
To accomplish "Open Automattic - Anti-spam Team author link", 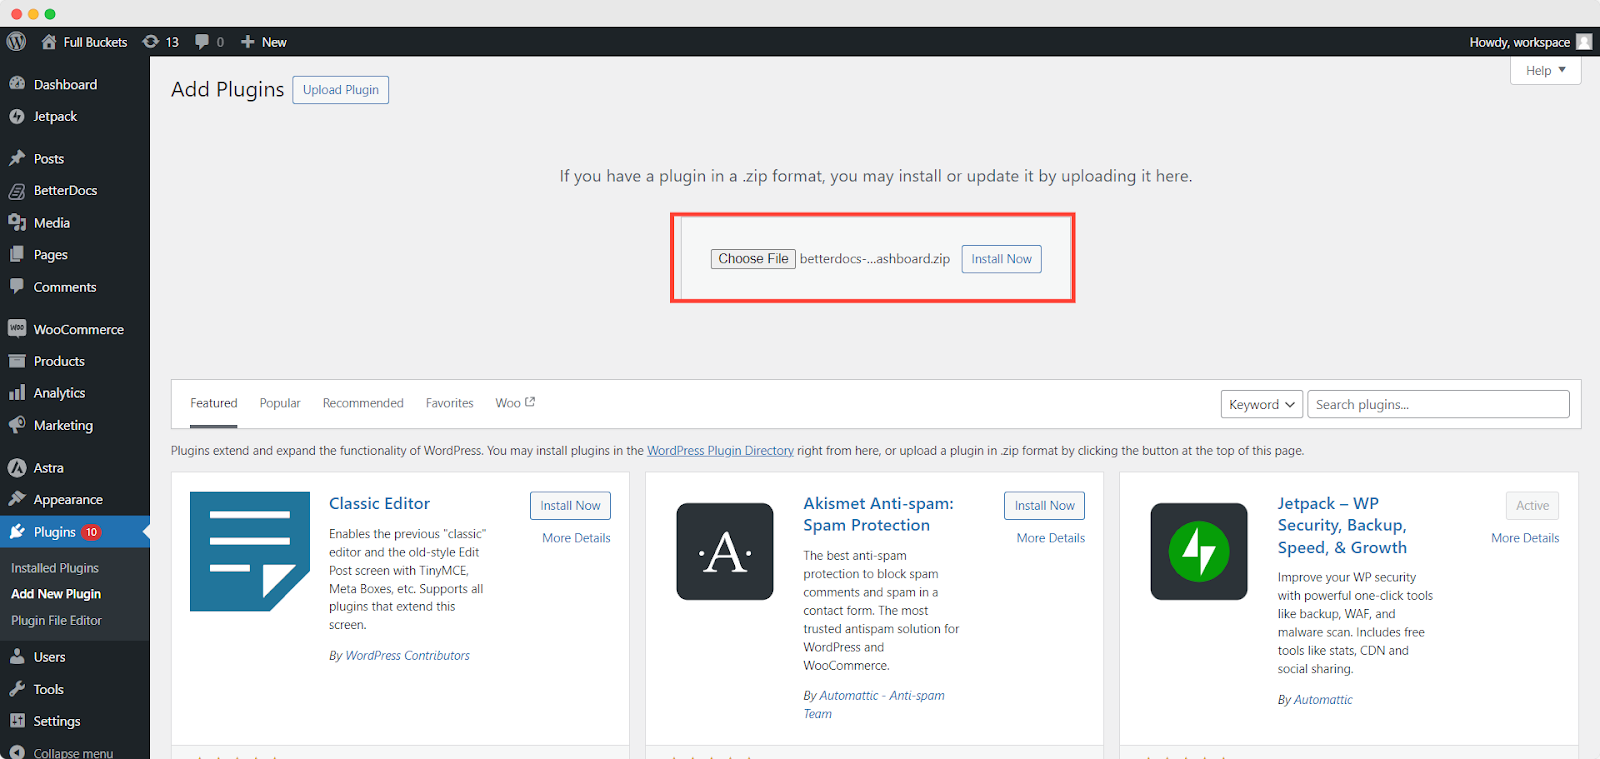I will [874, 705].
